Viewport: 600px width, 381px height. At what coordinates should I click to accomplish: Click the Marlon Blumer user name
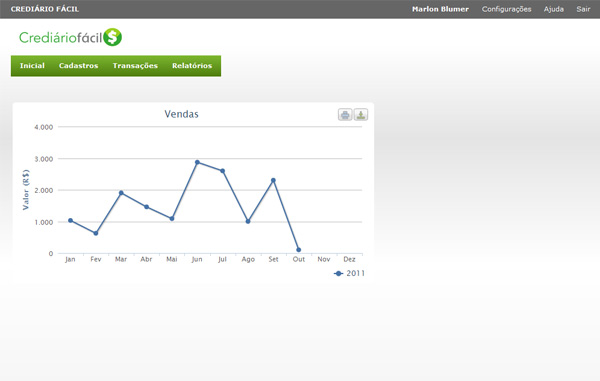click(440, 9)
